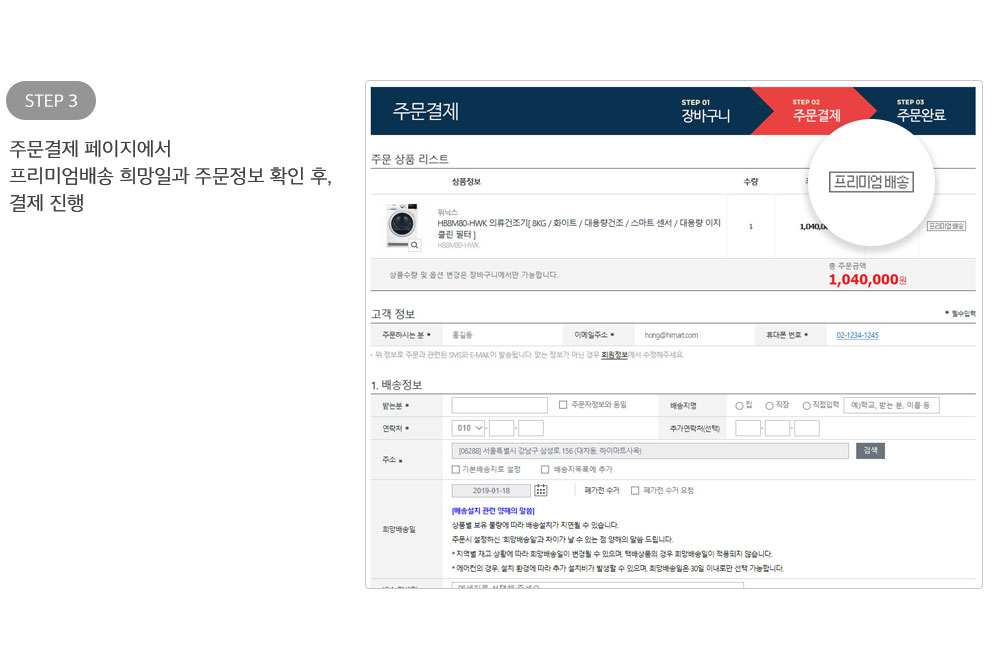Click email value hong@himart.com
The width and height of the screenshot is (1008, 668).
tap(671, 335)
